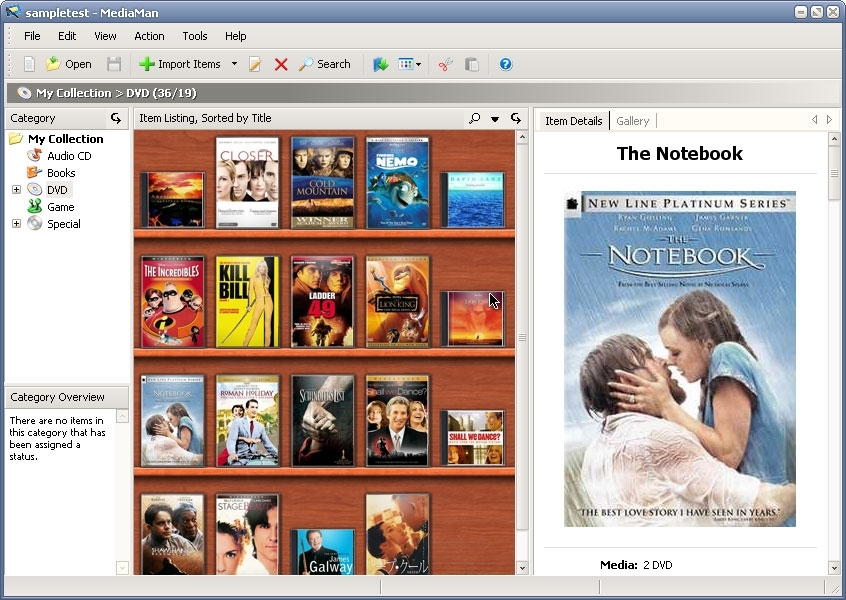
Task: Open the Help menu
Action: click(236, 36)
